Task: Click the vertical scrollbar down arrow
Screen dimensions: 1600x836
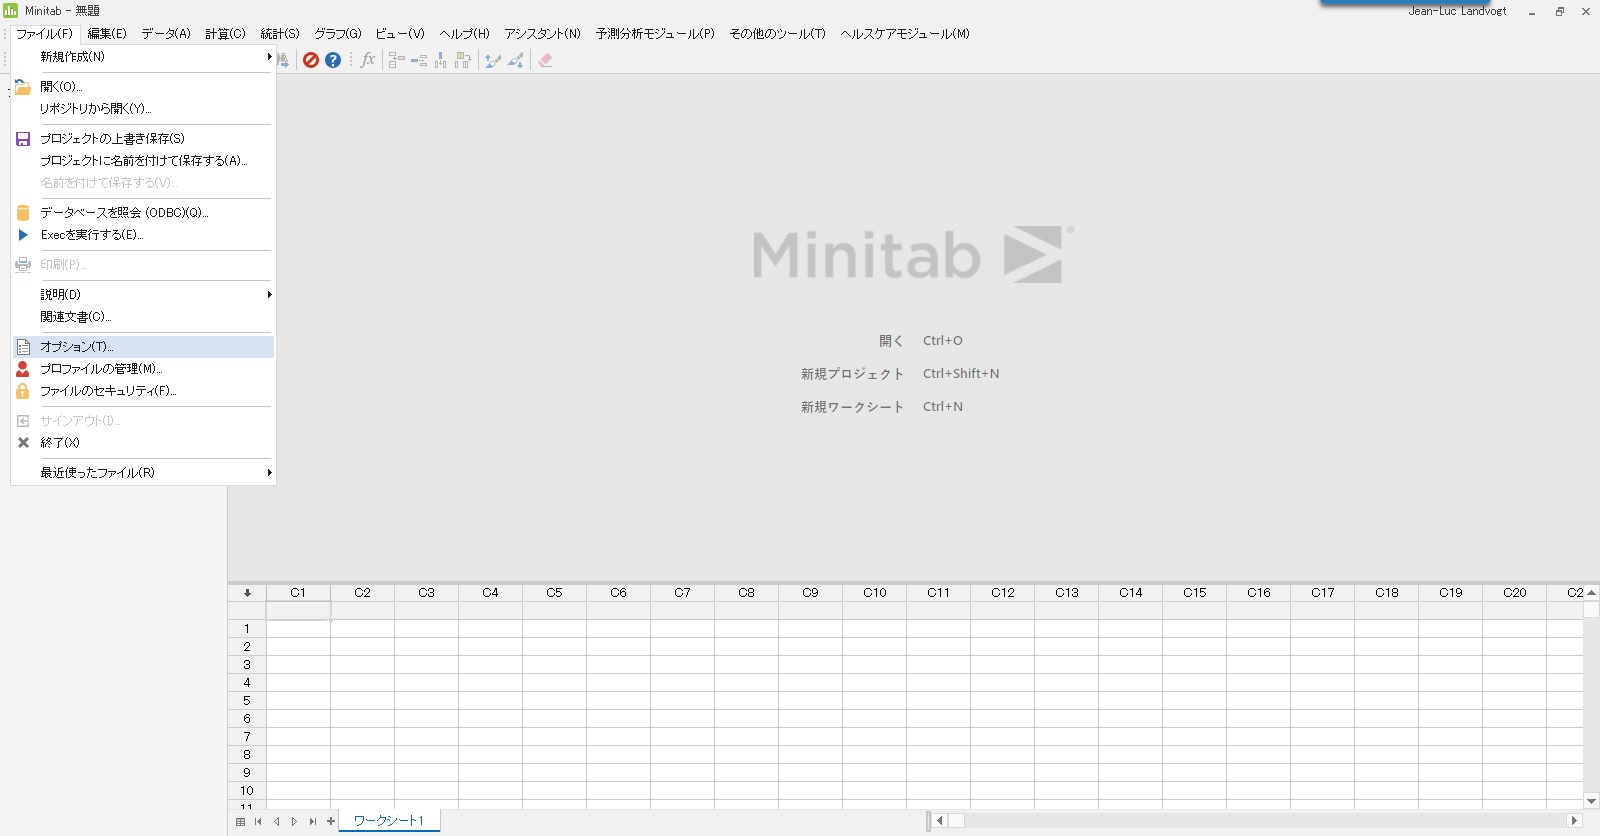Action: tap(1591, 801)
